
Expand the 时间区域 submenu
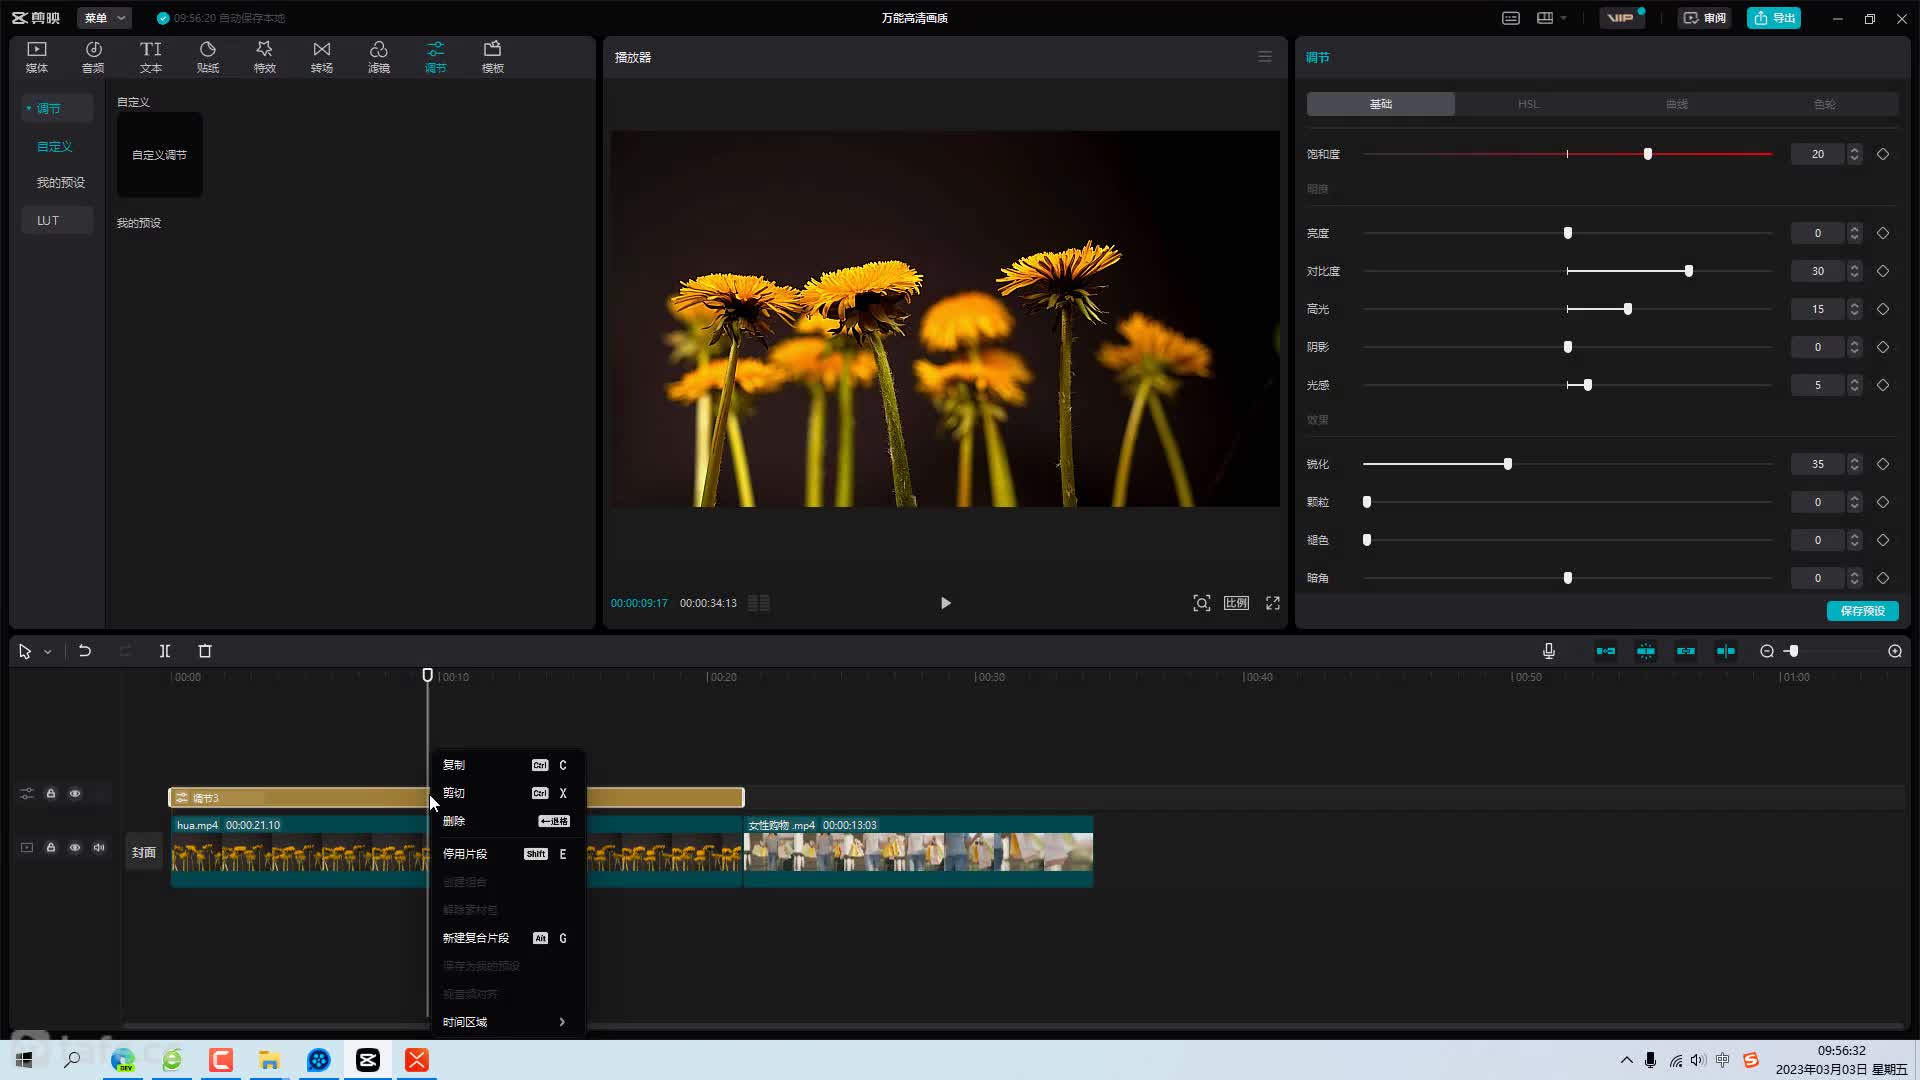[507, 1022]
